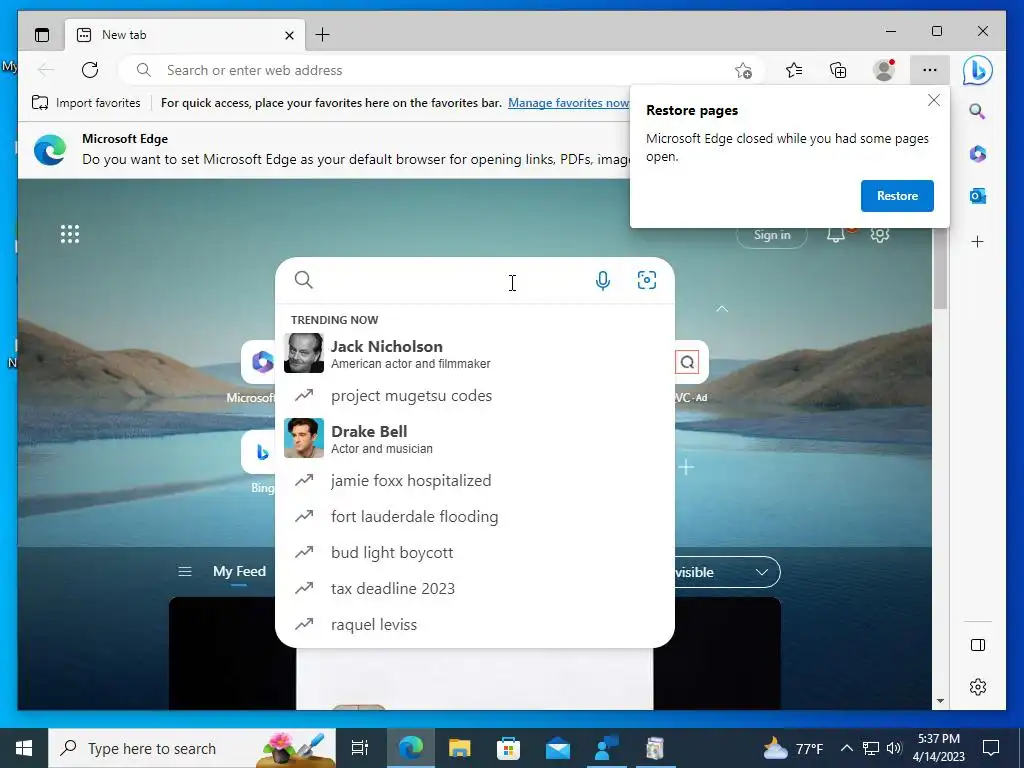The image size is (1024, 768).
Task: Add a sidebar app with plus
Action: pos(978,242)
